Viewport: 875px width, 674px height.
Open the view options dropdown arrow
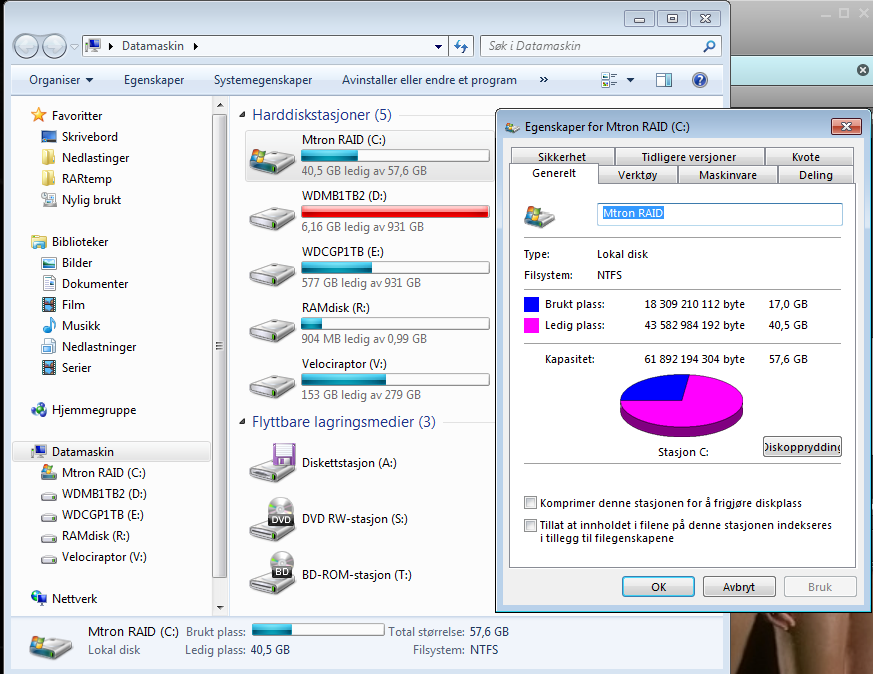tap(631, 80)
